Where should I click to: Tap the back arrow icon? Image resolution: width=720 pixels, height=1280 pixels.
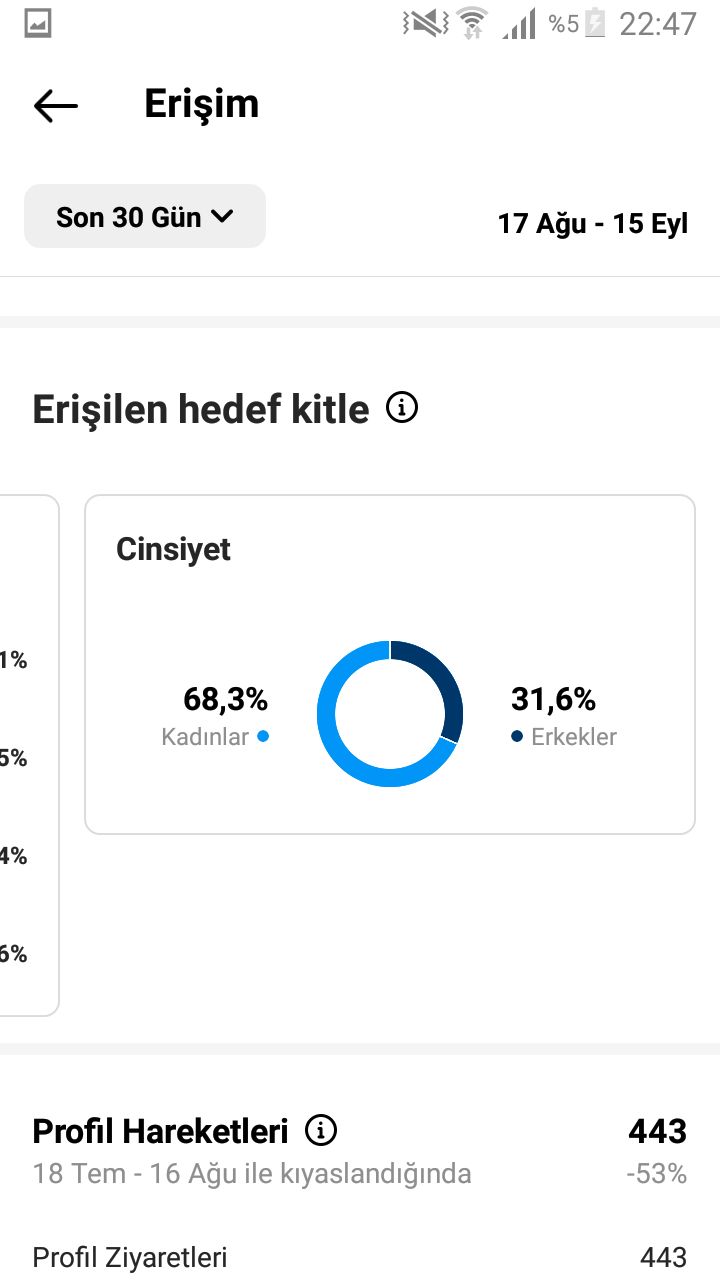pyautogui.click(x=56, y=105)
